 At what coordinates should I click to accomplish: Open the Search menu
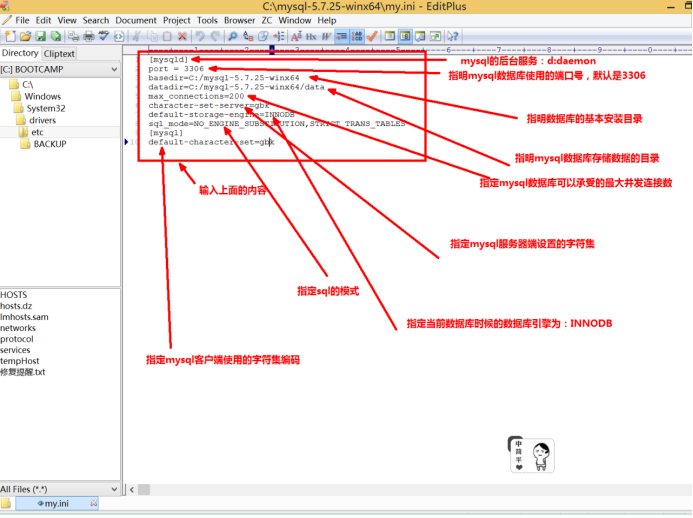(x=96, y=20)
